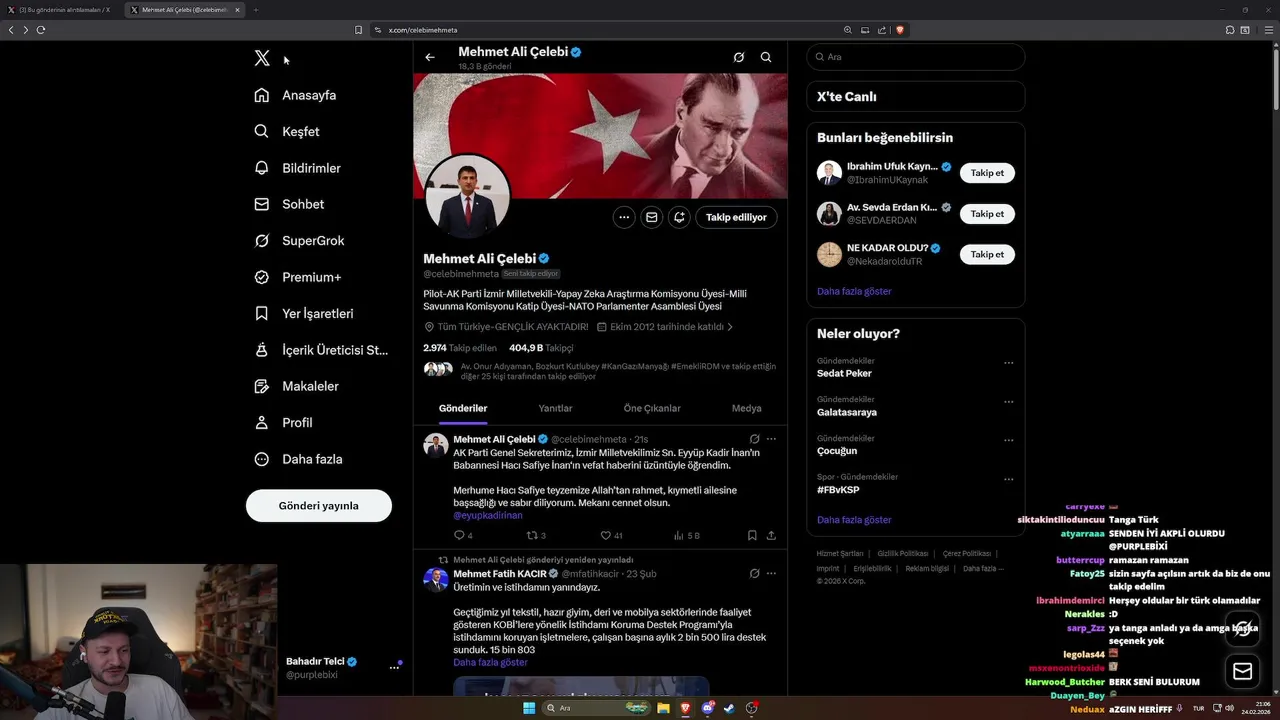Open more options on first post
Viewport: 1280px width, 720px height.
(771, 439)
